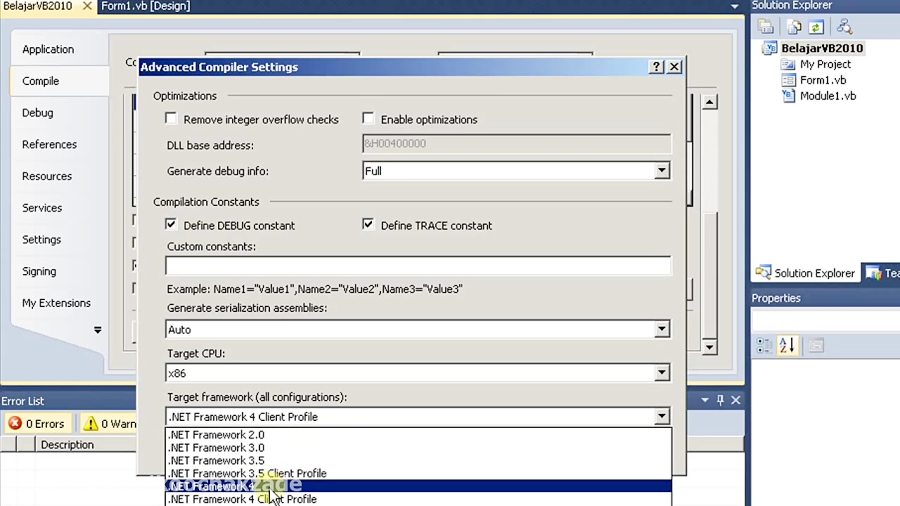Open the active documents dropdown arrow
900x506 pixels.
(x=735, y=6)
